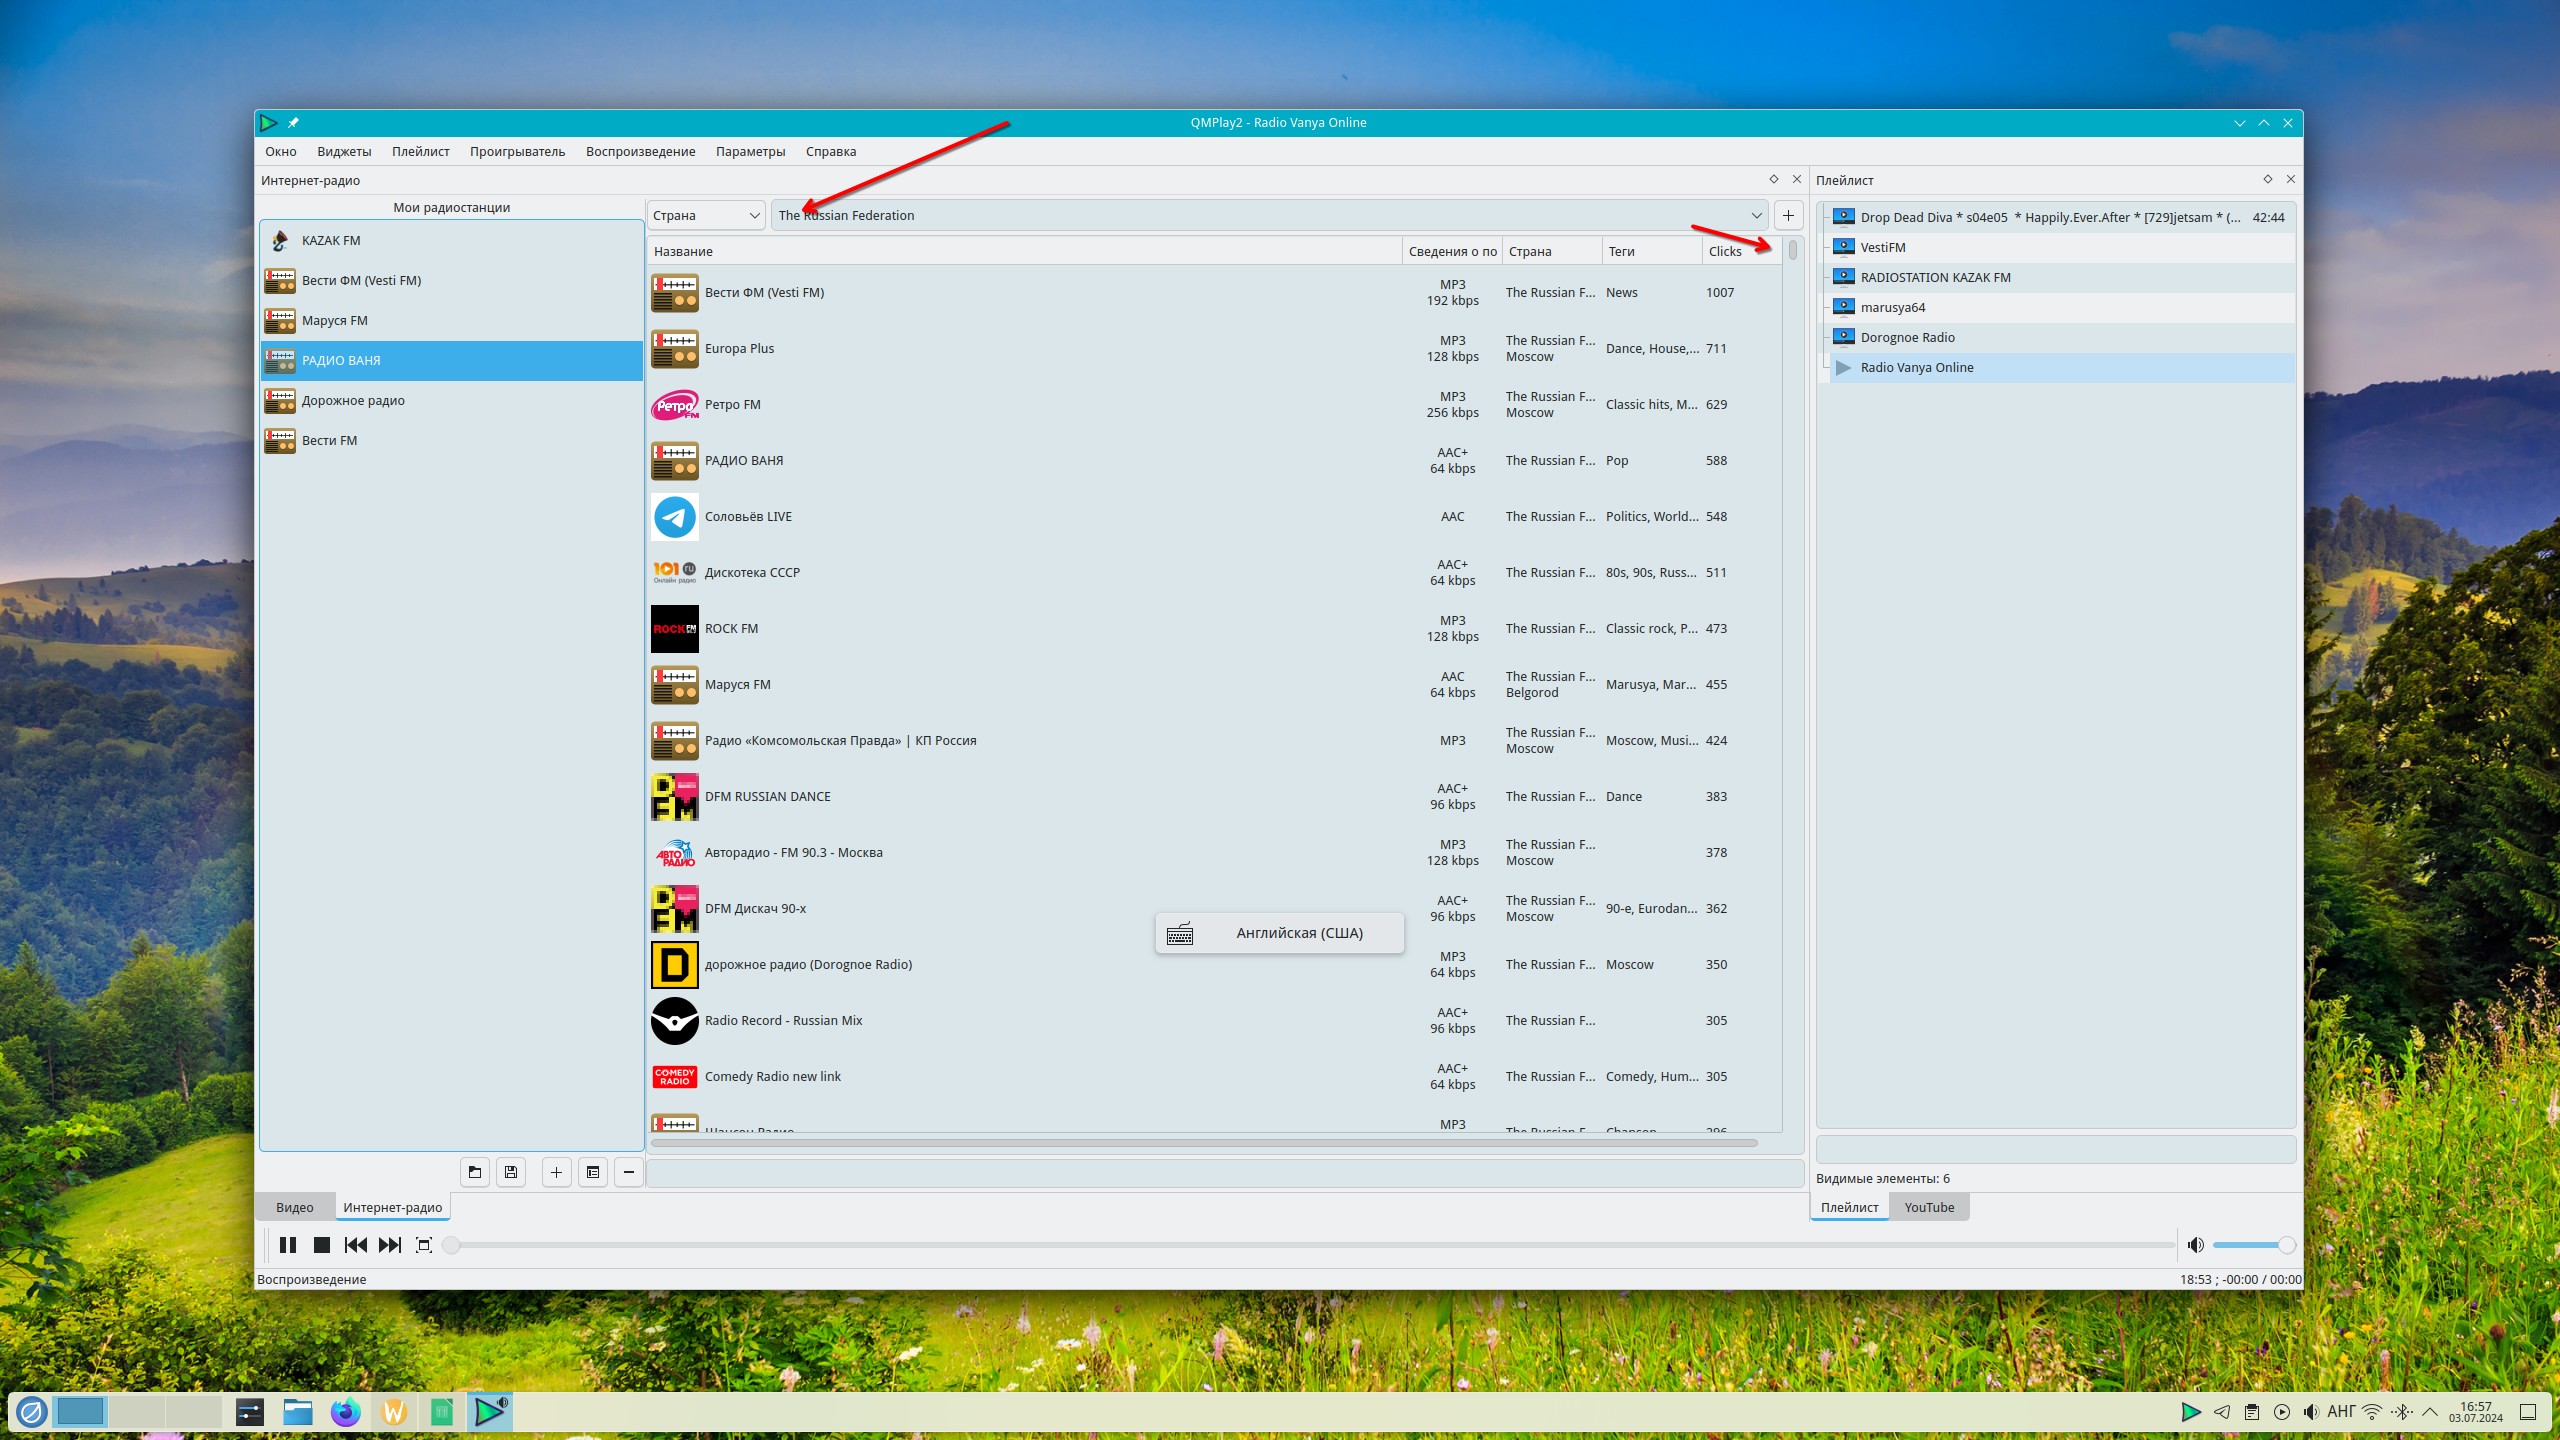
Task: Stop playback with the stop button
Action: pyautogui.click(x=321, y=1245)
